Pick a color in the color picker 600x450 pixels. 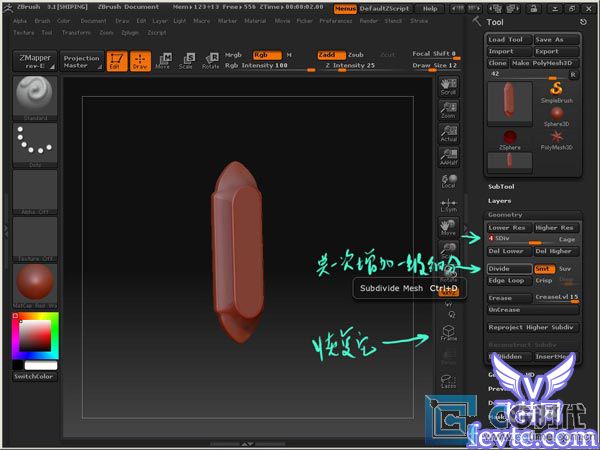point(35,336)
